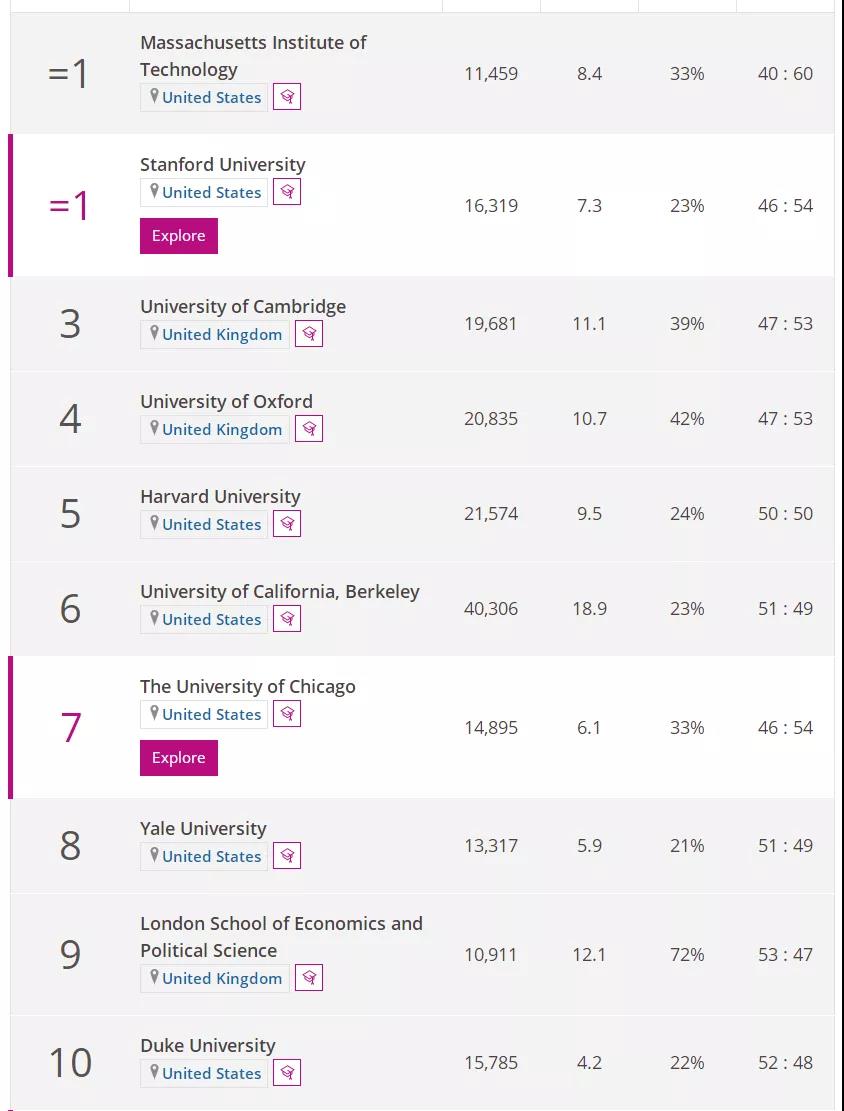Click United States link under Duke University
Viewport: 844px width, 1111px height.
pyautogui.click(x=212, y=1073)
